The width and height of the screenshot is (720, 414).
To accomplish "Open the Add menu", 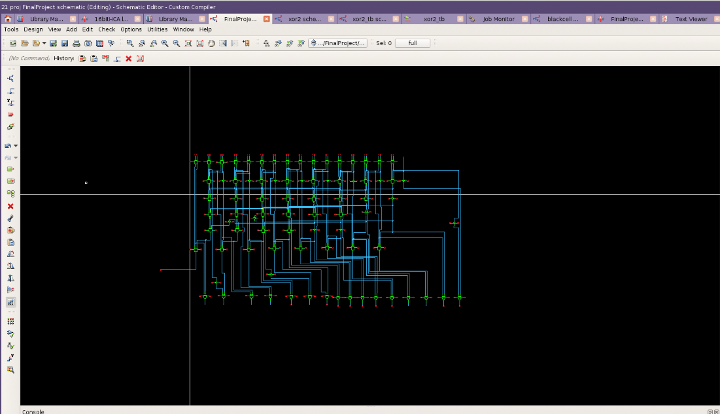I will pyautogui.click(x=72, y=29).
